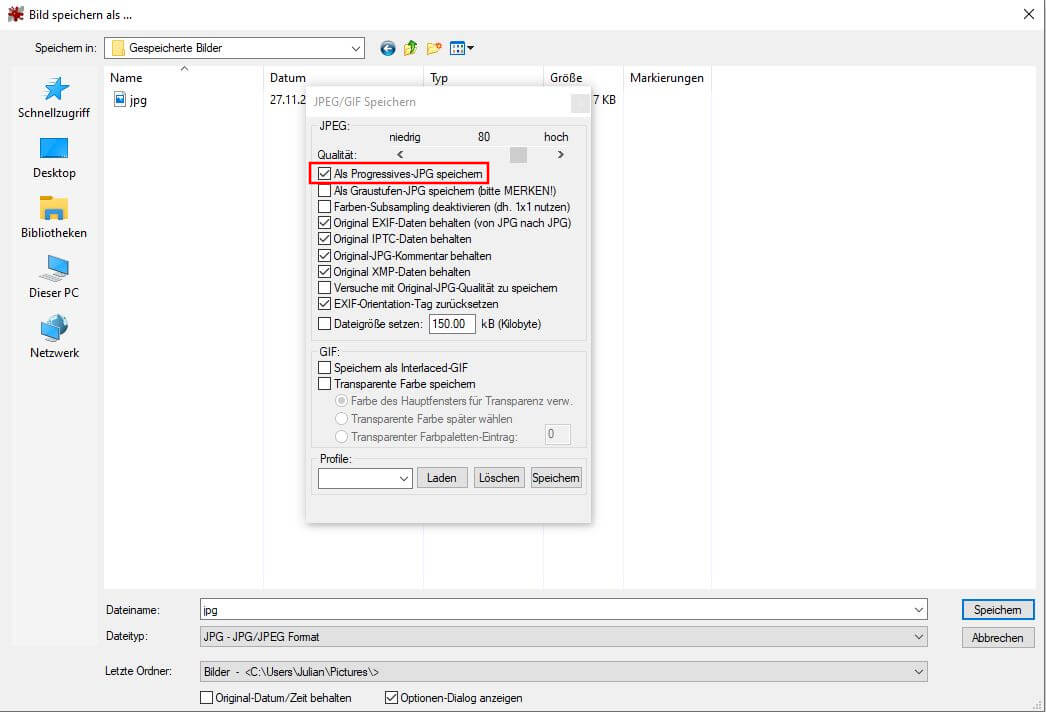Image resolution: width=1046 pixels, height=712 pixels.
Task: Open Letzte Ordner dropdown
Action: [x=564, y=671]
